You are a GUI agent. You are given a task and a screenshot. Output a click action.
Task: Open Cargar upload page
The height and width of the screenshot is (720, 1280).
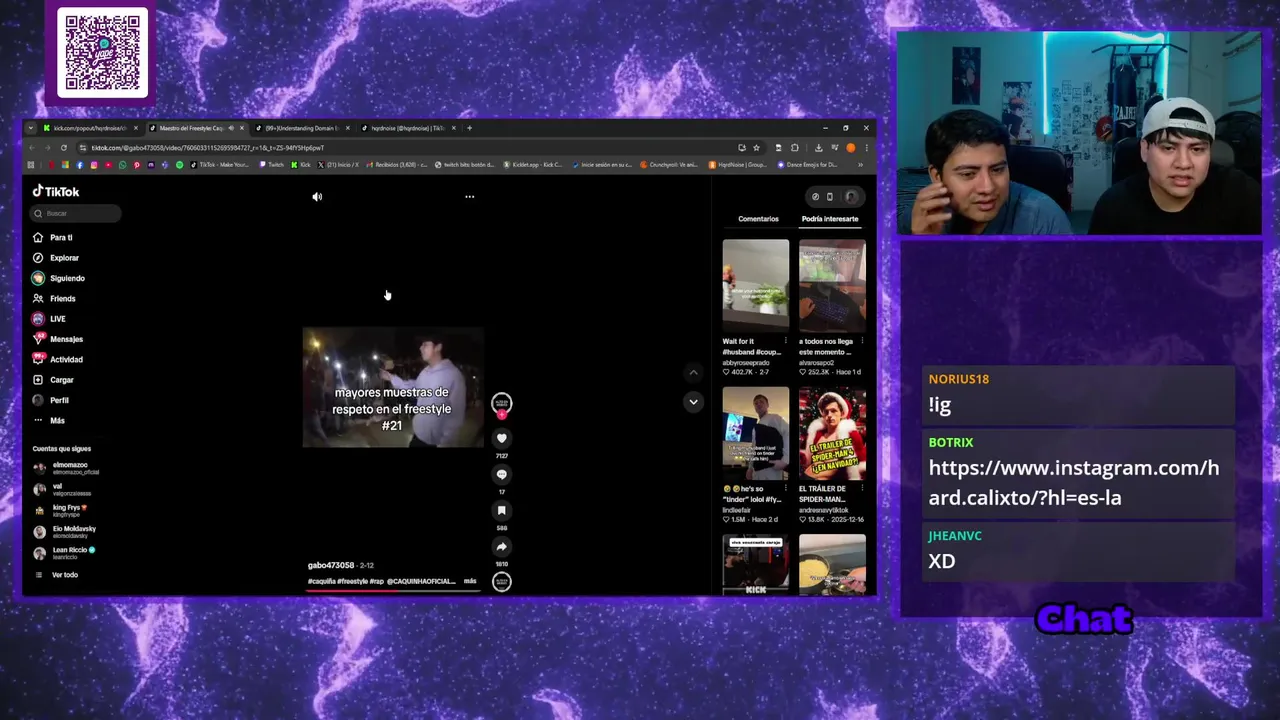click(x=54, y=380)
